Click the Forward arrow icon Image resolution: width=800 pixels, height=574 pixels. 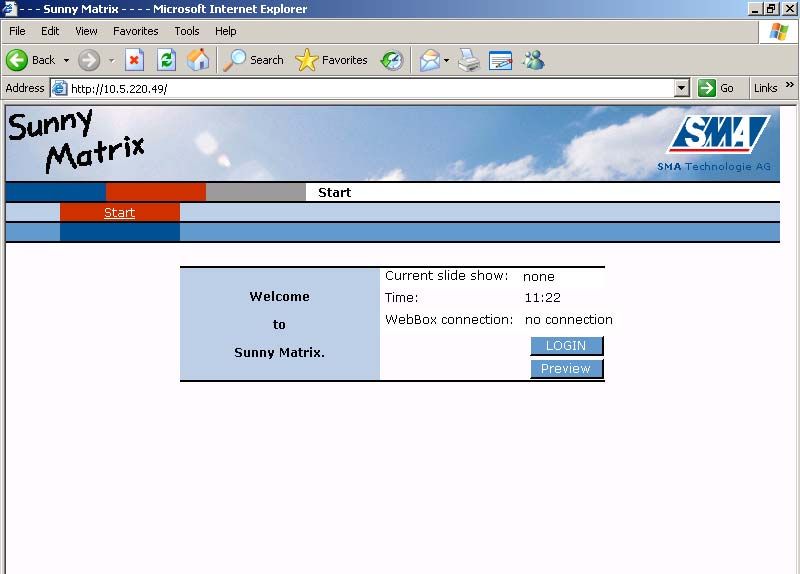point(89,60)
